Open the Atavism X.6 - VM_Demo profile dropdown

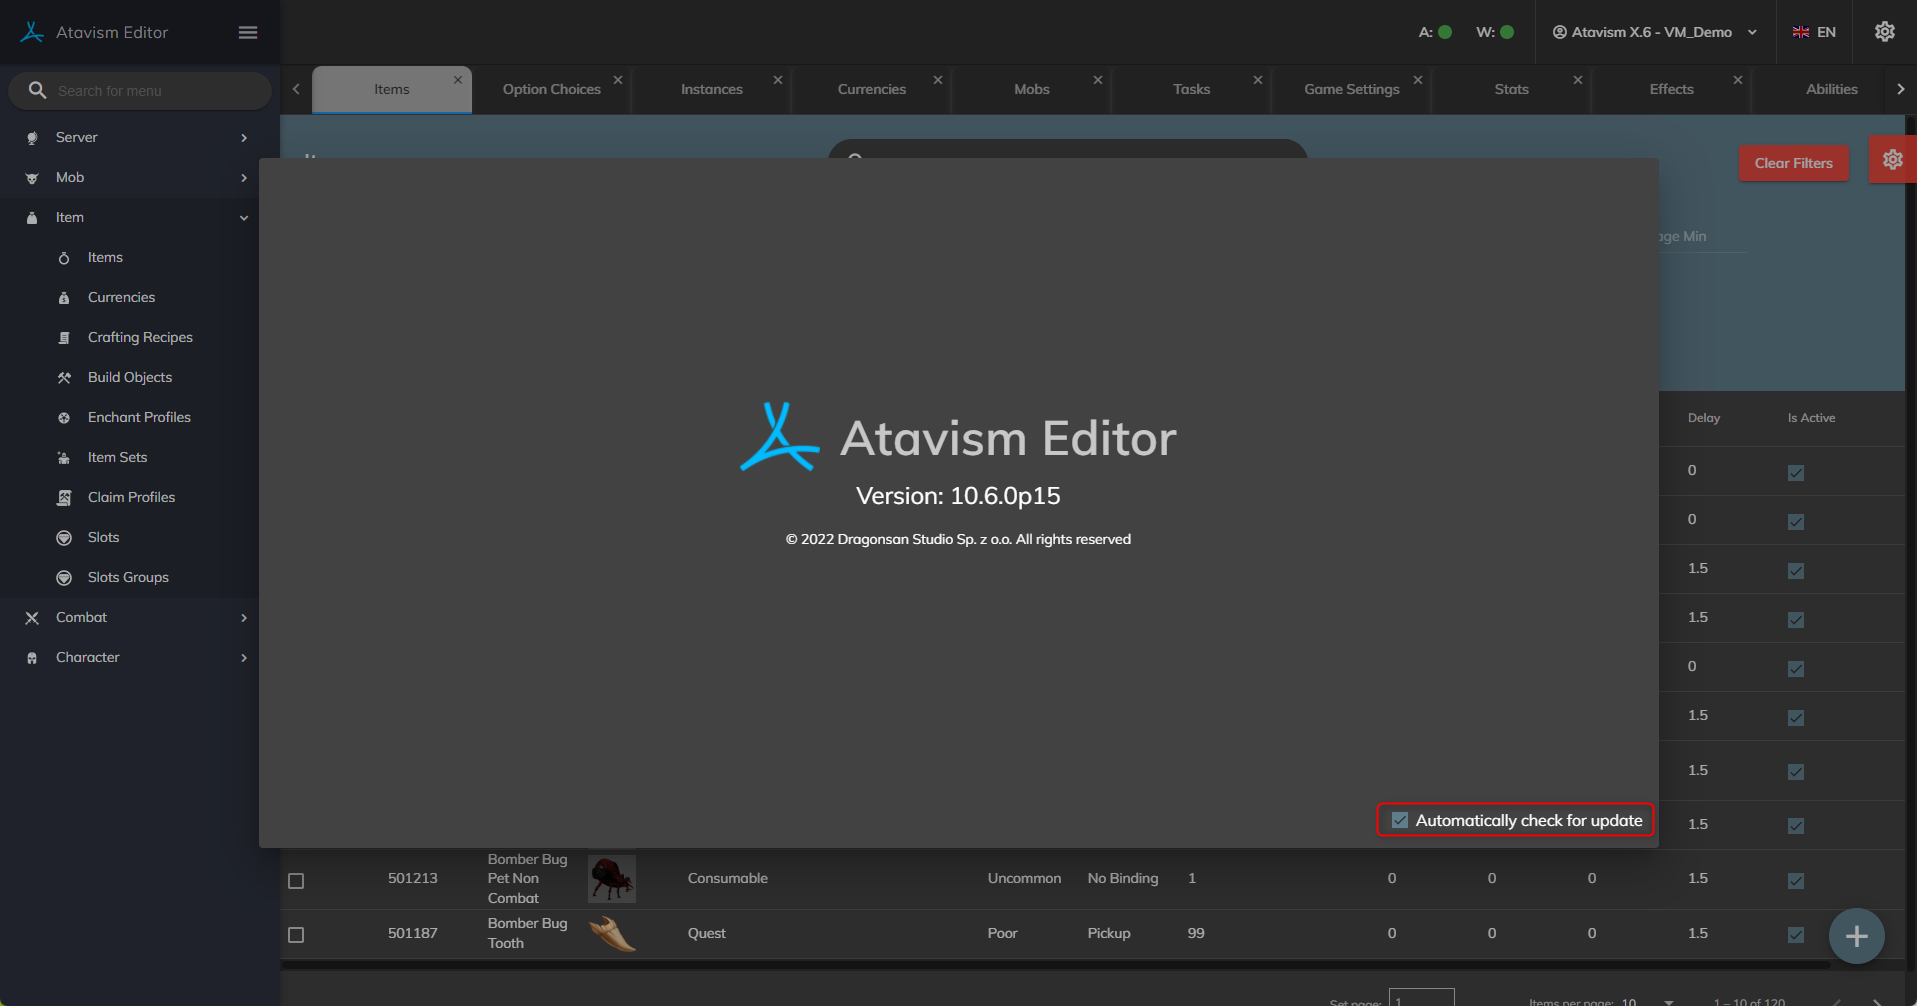point(1654,32)
